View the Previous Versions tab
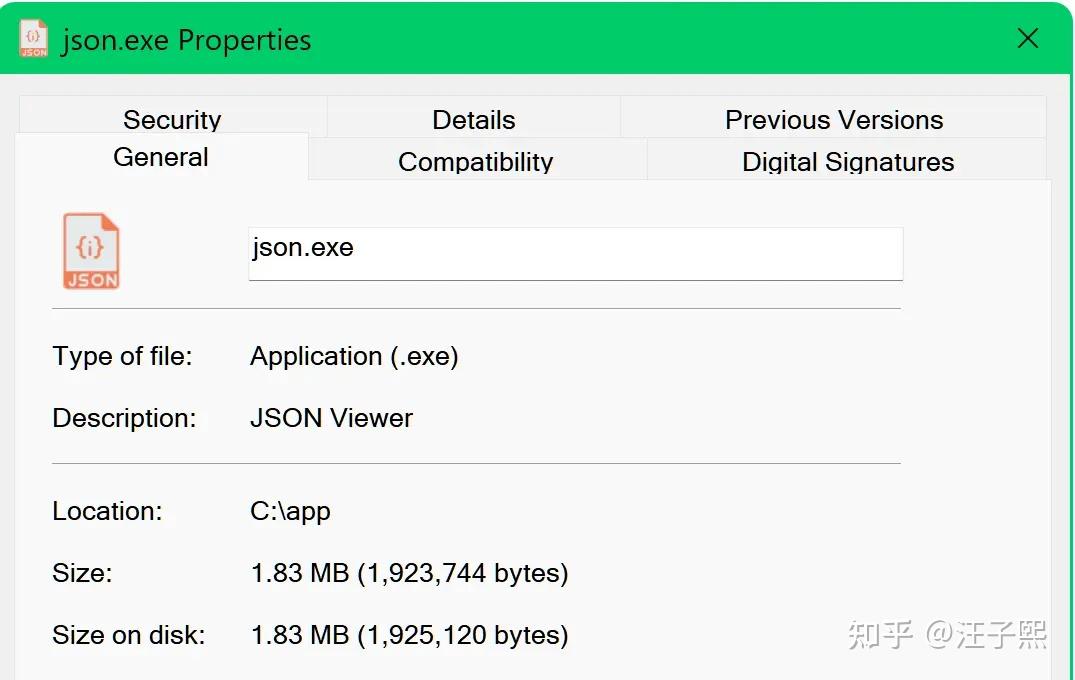This screenshot has height=680, width=1075. 833,119
